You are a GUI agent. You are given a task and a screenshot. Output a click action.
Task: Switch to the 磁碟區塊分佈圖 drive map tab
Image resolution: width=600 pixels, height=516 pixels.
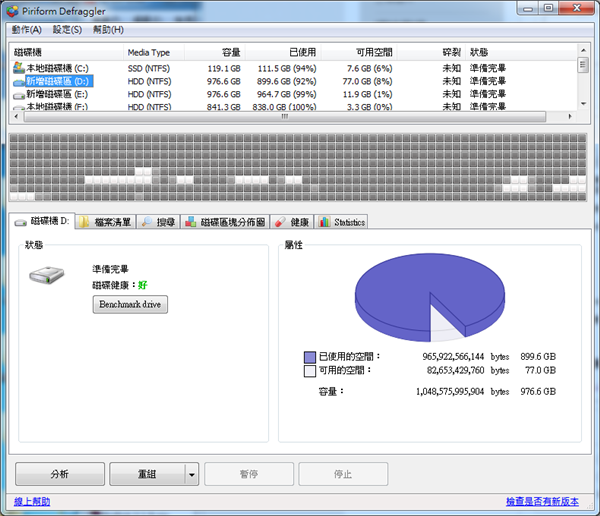[x=225, y=222]
